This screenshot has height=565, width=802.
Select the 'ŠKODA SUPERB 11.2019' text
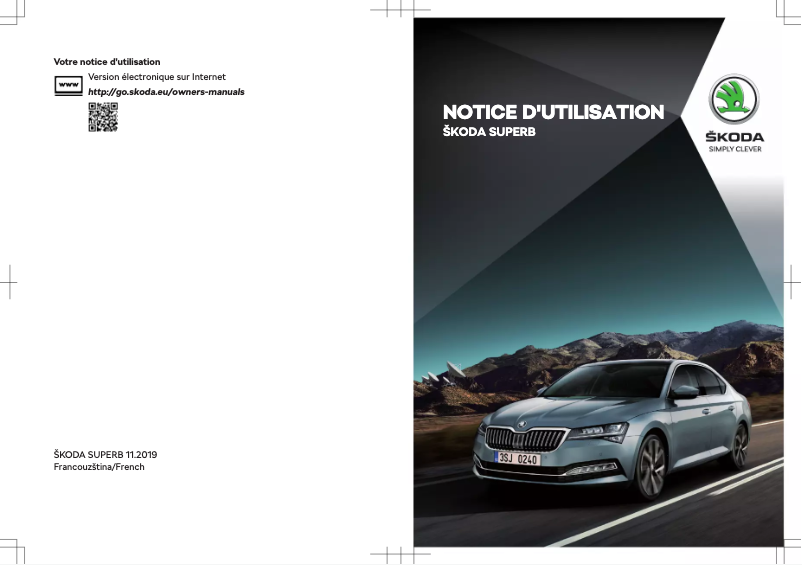click(x=105, y=455)
